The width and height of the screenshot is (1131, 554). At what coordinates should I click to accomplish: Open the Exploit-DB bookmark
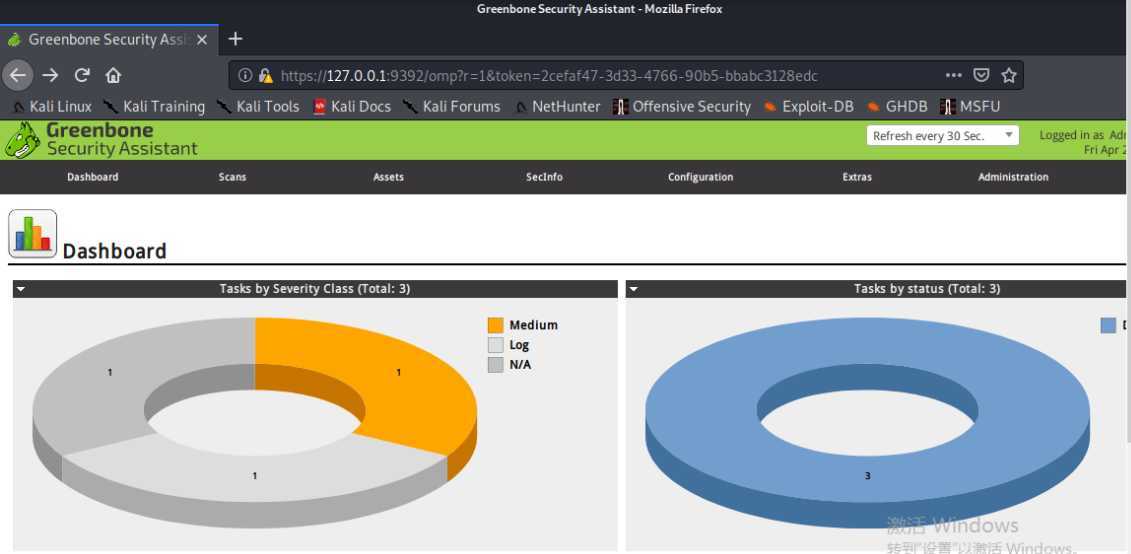[x=809, y=107]
